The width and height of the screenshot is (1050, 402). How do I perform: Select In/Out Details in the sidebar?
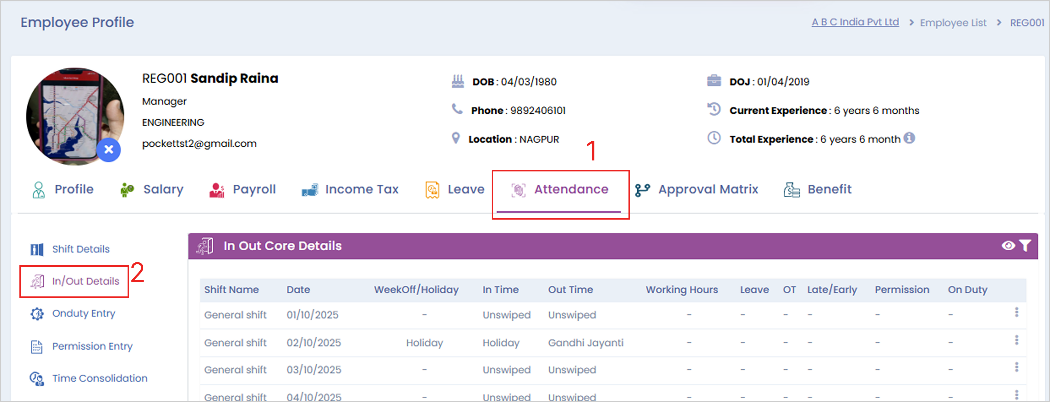[75, 281]
